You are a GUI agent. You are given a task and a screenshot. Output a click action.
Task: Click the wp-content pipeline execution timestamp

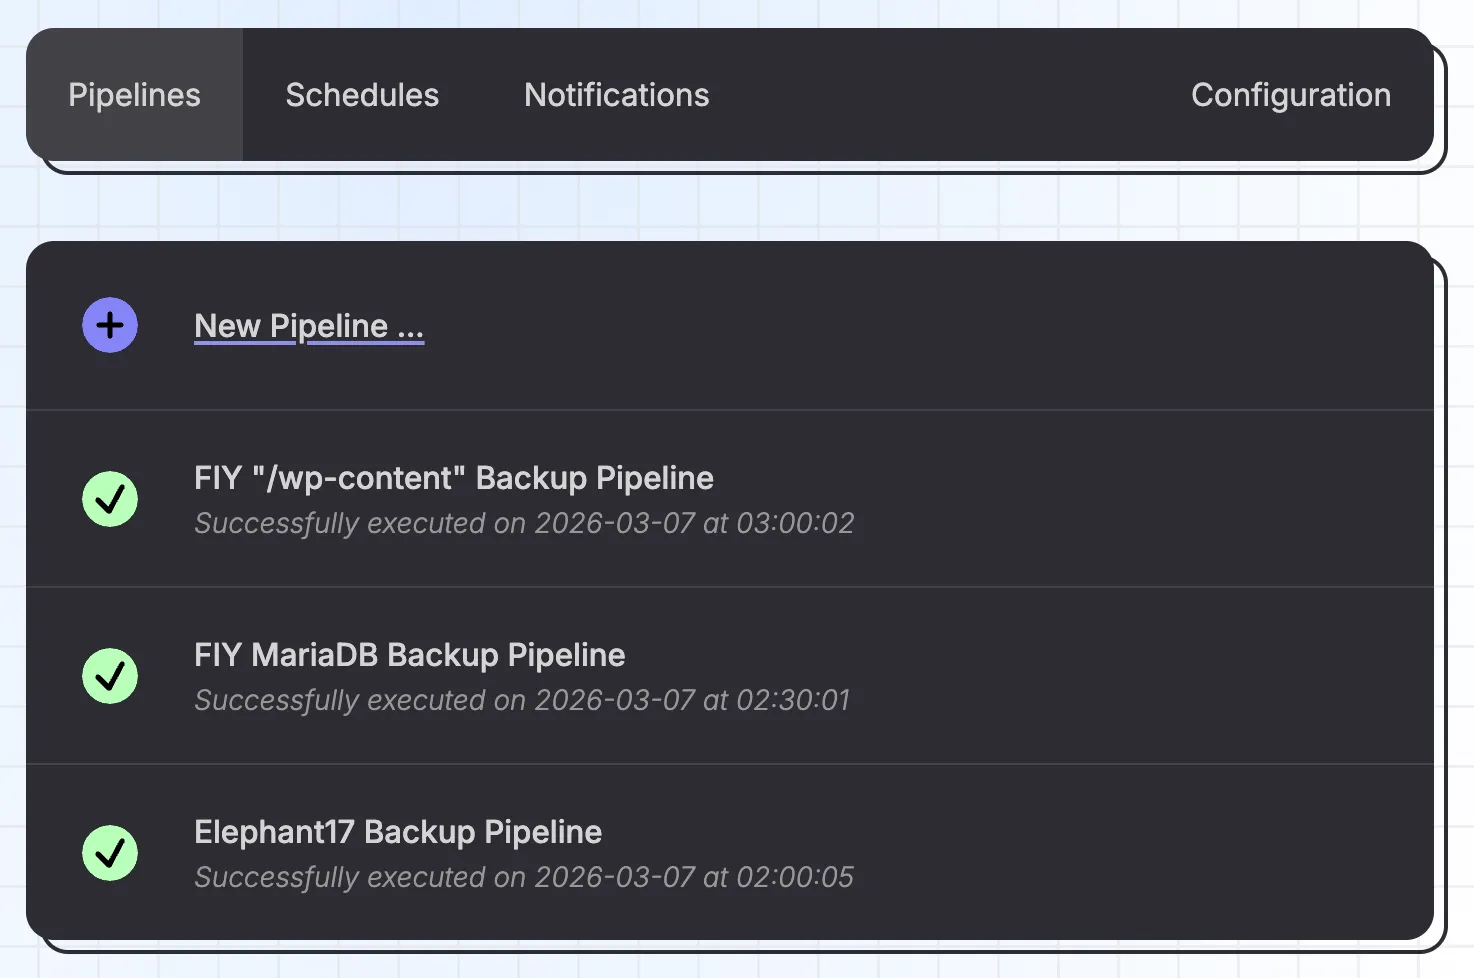(524, 522)
